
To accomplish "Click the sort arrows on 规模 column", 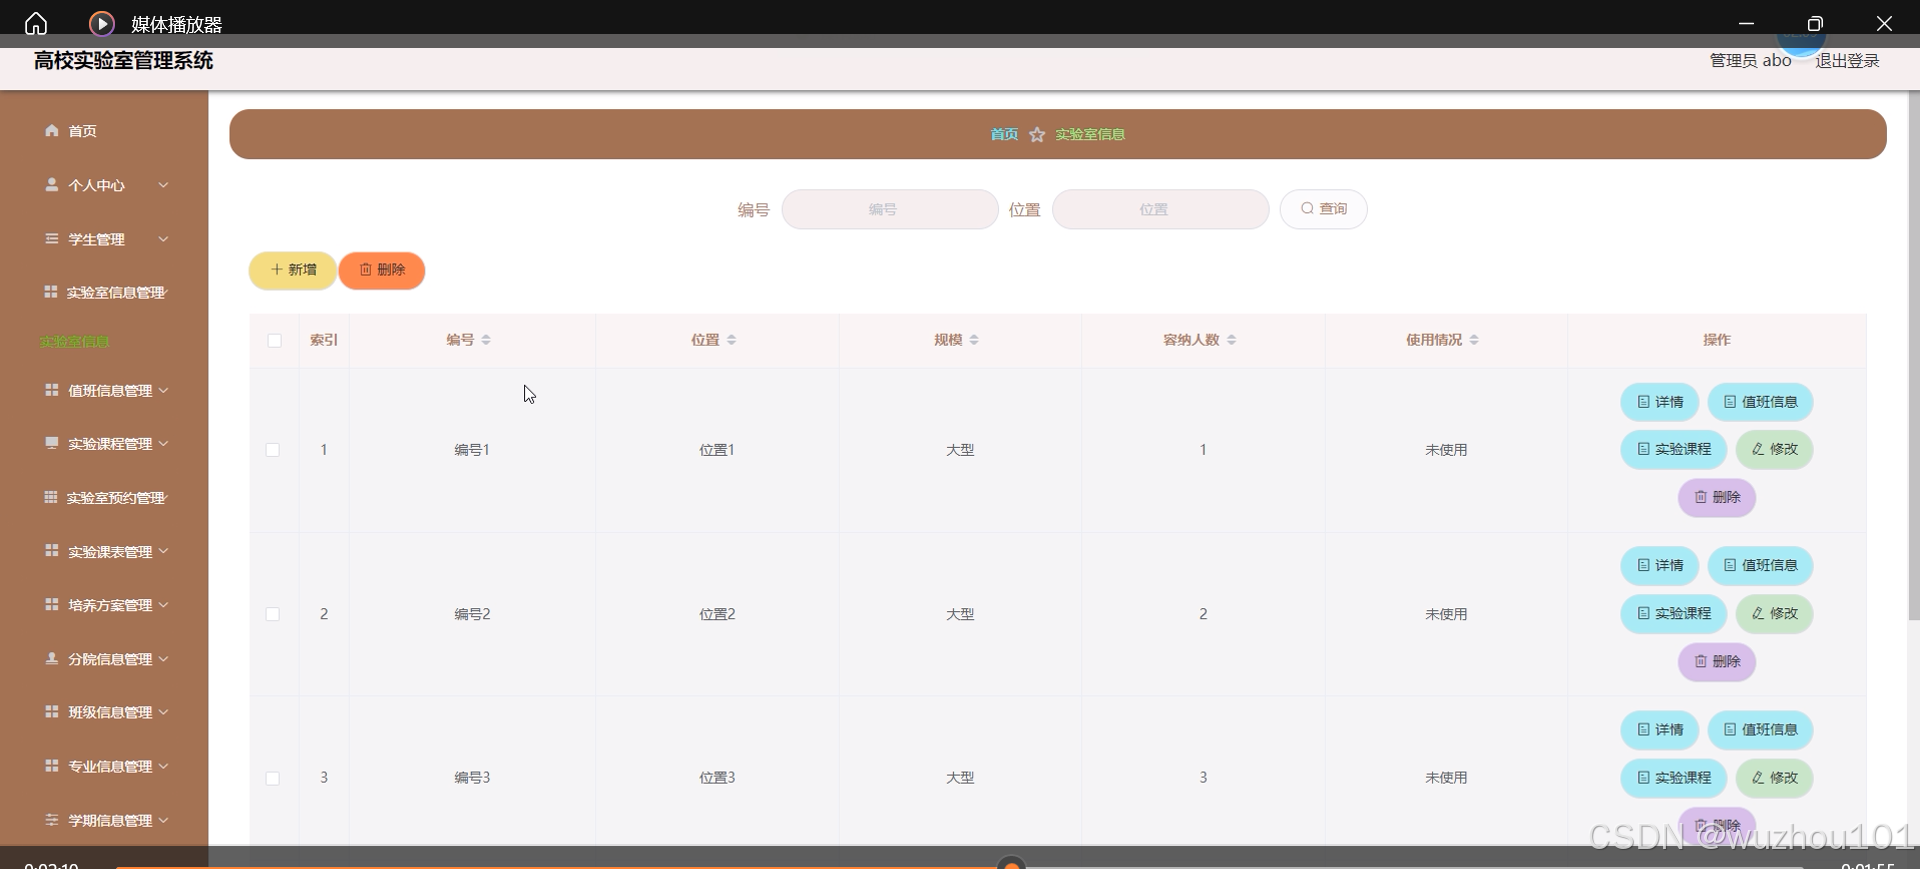I will (x=974, y=340).
